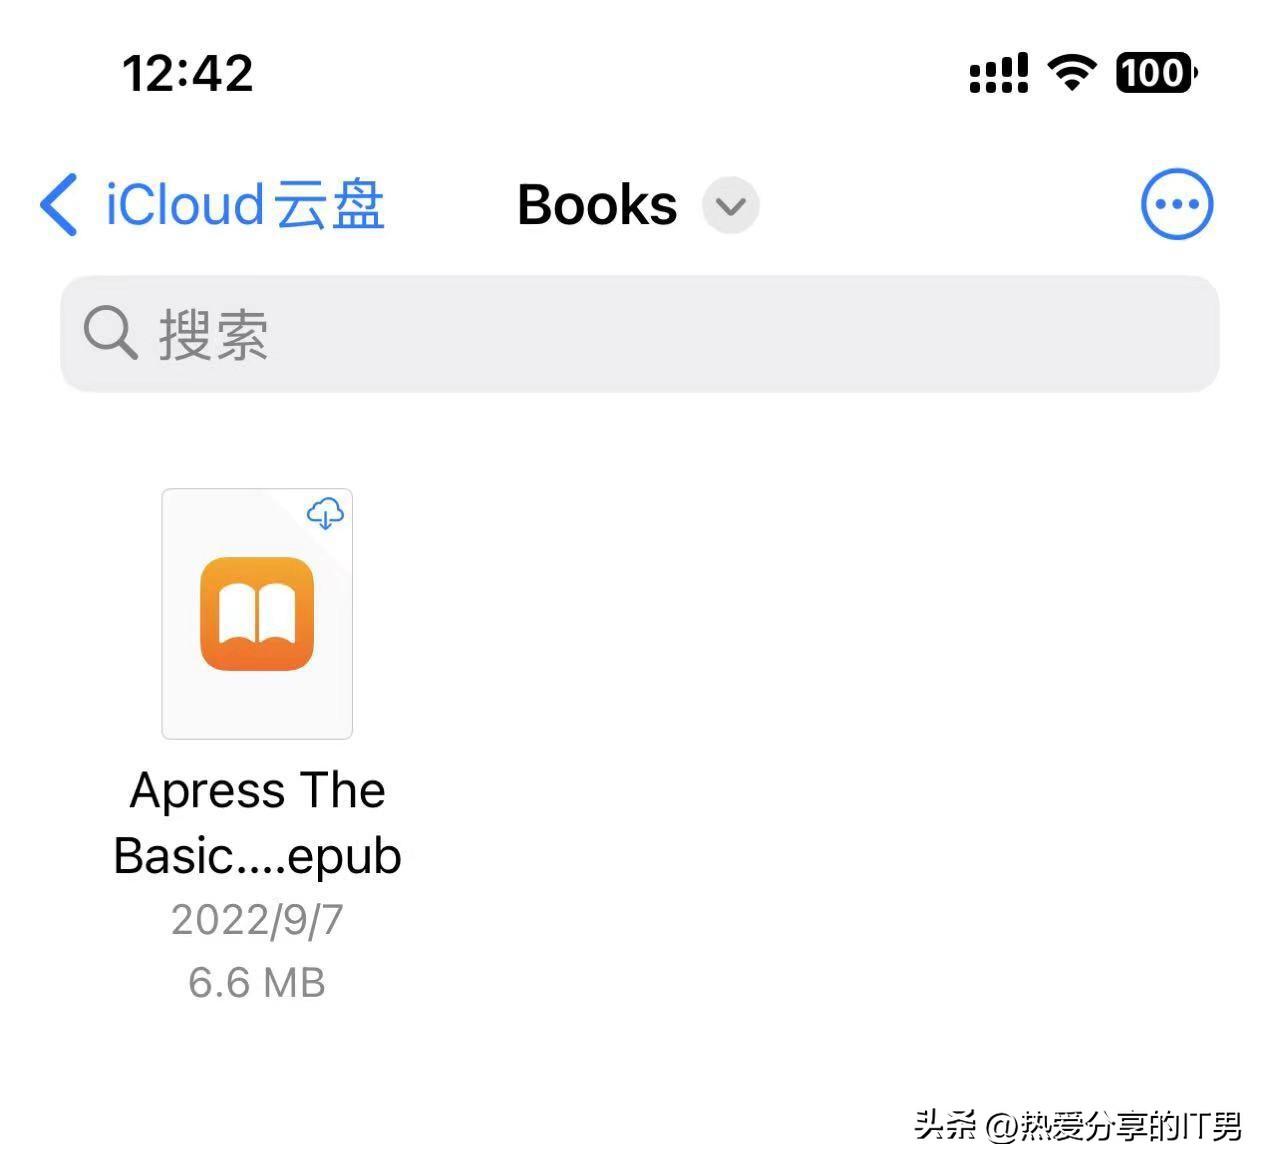This screenshot has width=1272, height=1170.
Task: Tap the blue back chevron arrow
Action: coord(58,204)
